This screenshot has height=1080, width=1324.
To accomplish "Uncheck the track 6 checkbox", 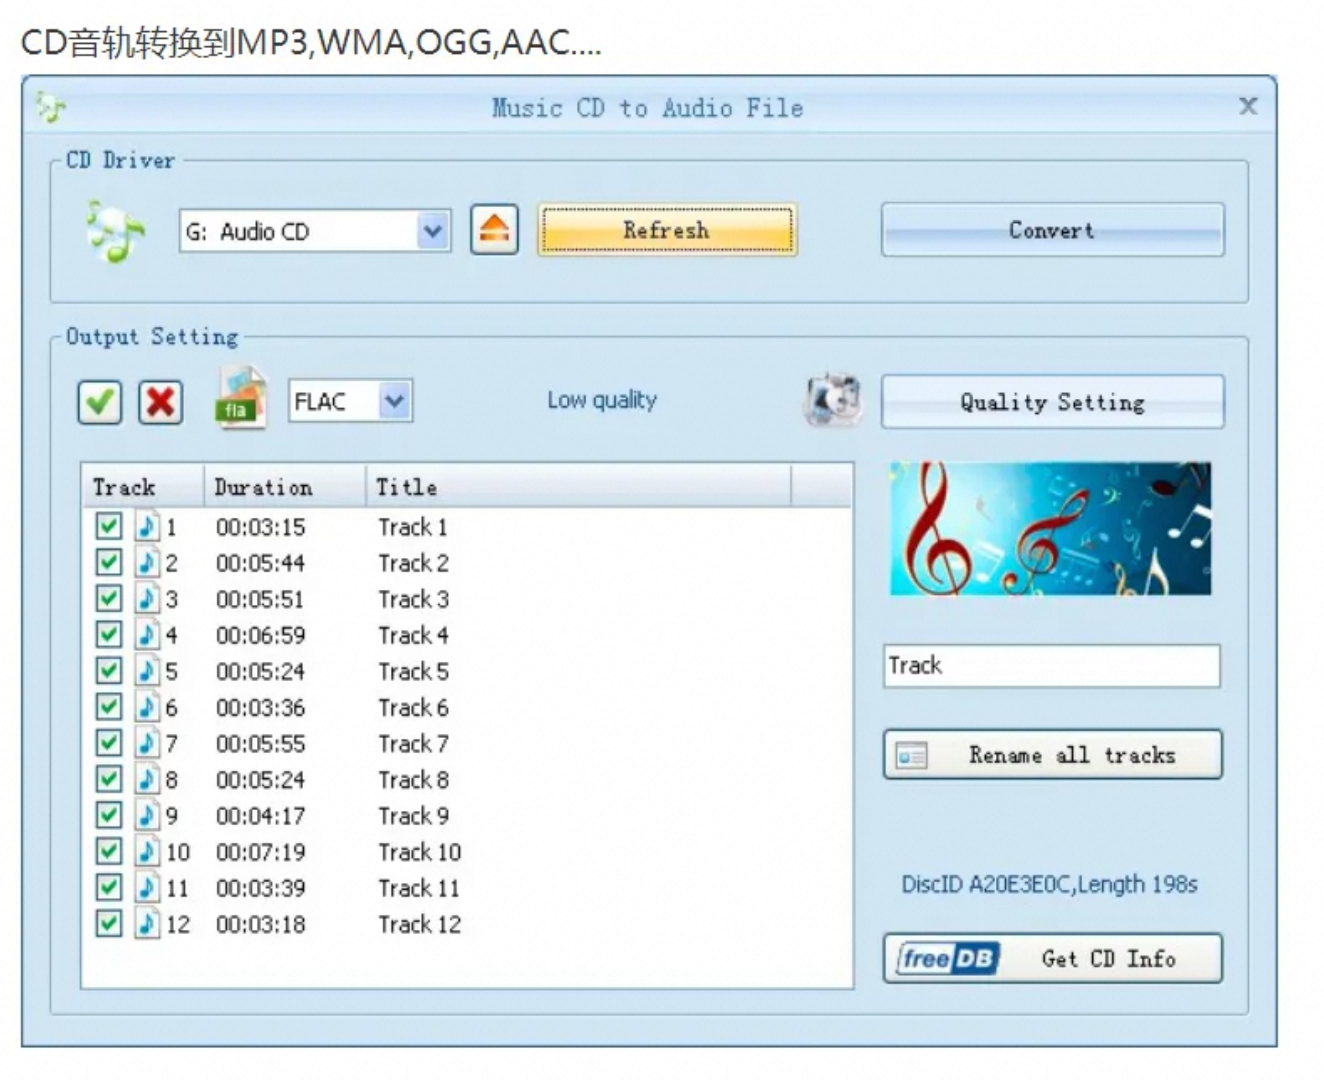I will (108, 707).
